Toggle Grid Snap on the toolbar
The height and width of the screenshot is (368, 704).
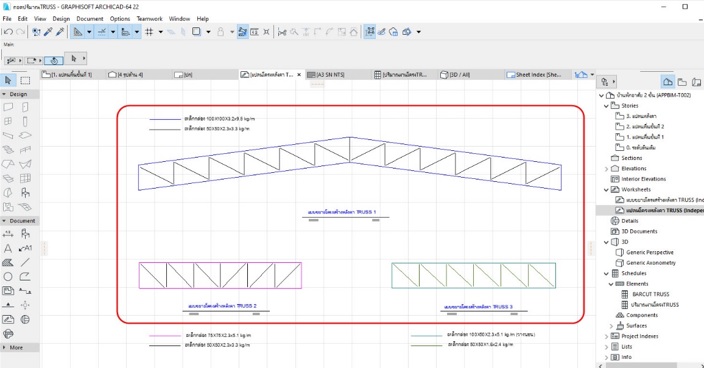150,32
